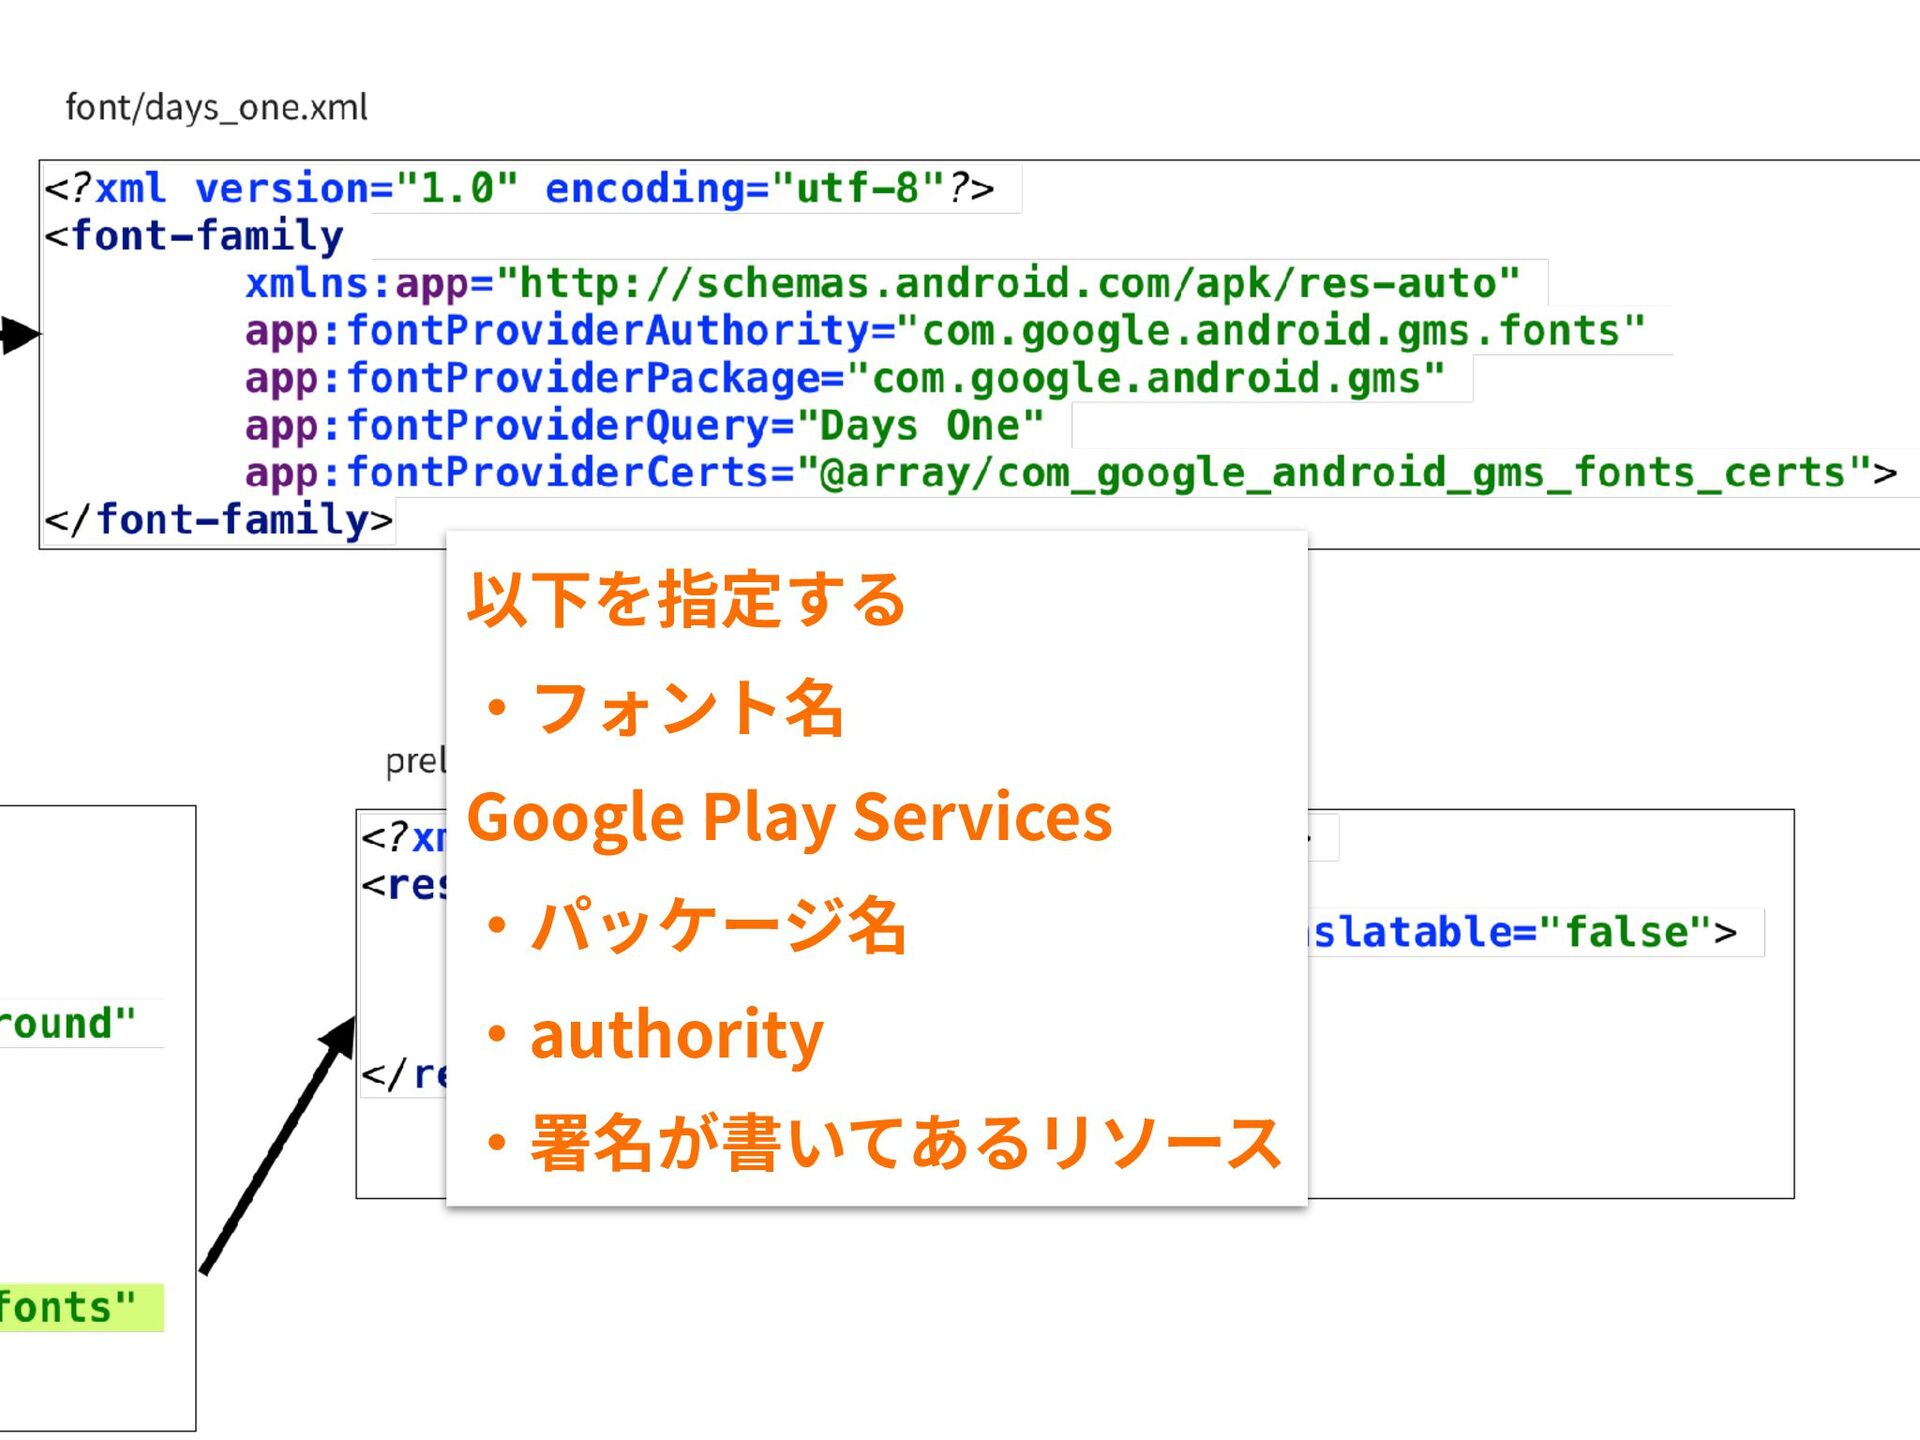Click the app:fontProviderCerts attribute line

(x=1070, y=473)
